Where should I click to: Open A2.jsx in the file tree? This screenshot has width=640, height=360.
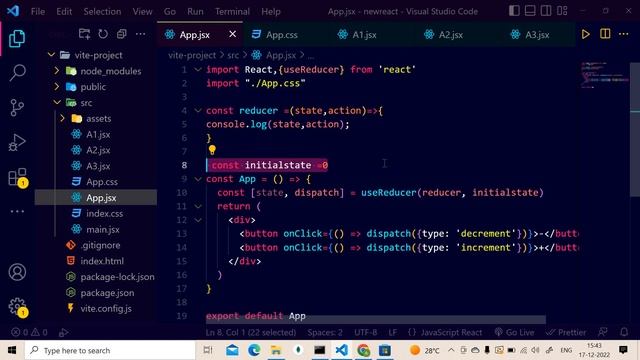(98, 150)
